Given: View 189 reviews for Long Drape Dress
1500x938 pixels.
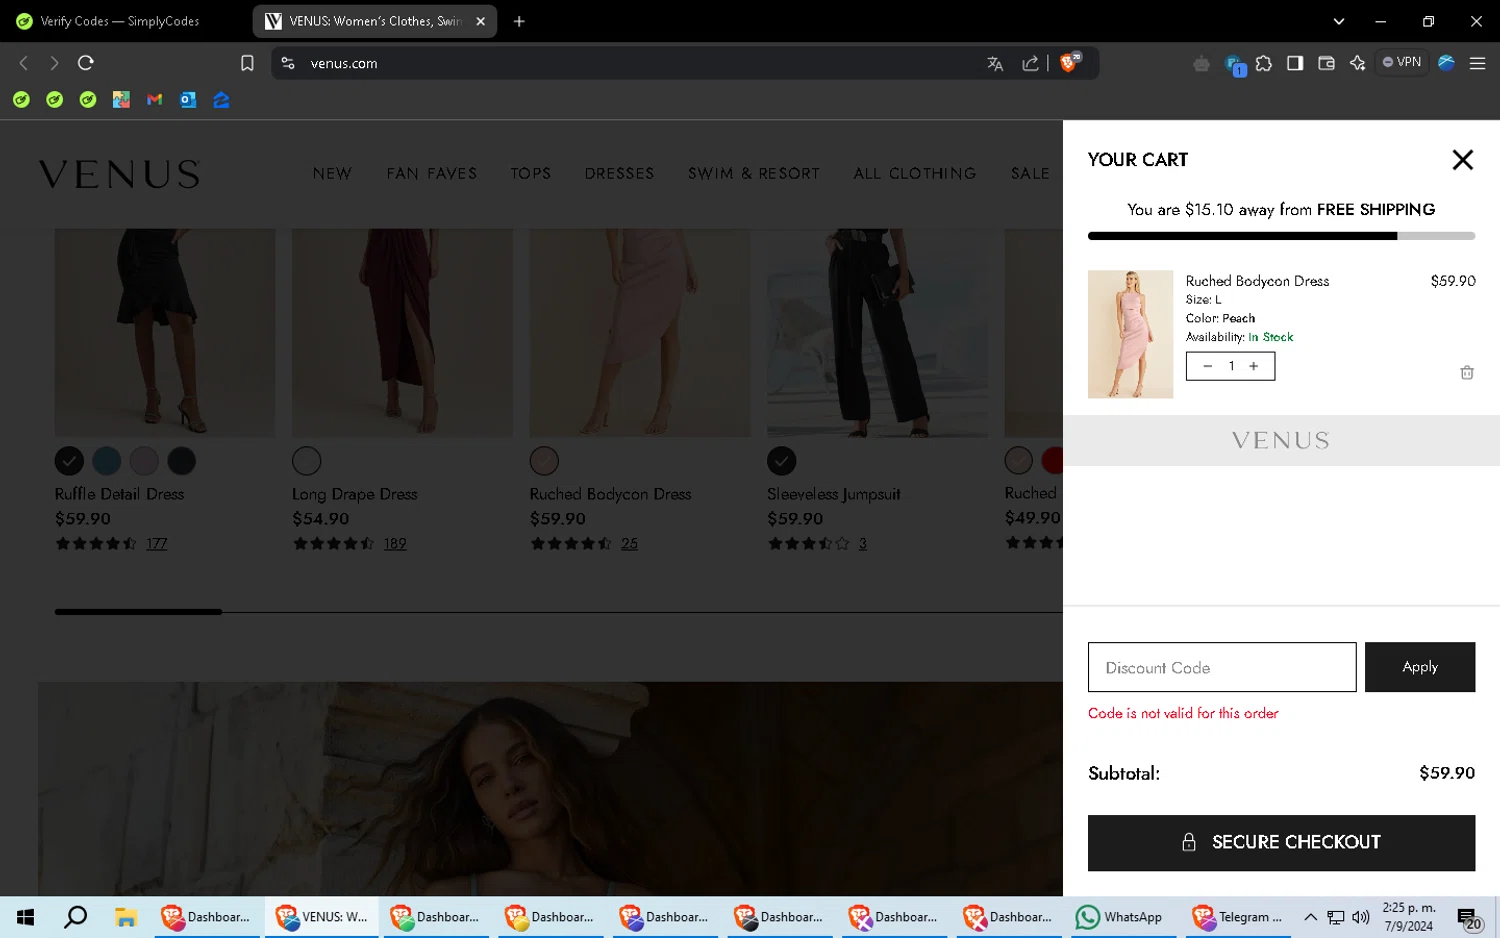Looking at the screenshot, I should [395, 544].
